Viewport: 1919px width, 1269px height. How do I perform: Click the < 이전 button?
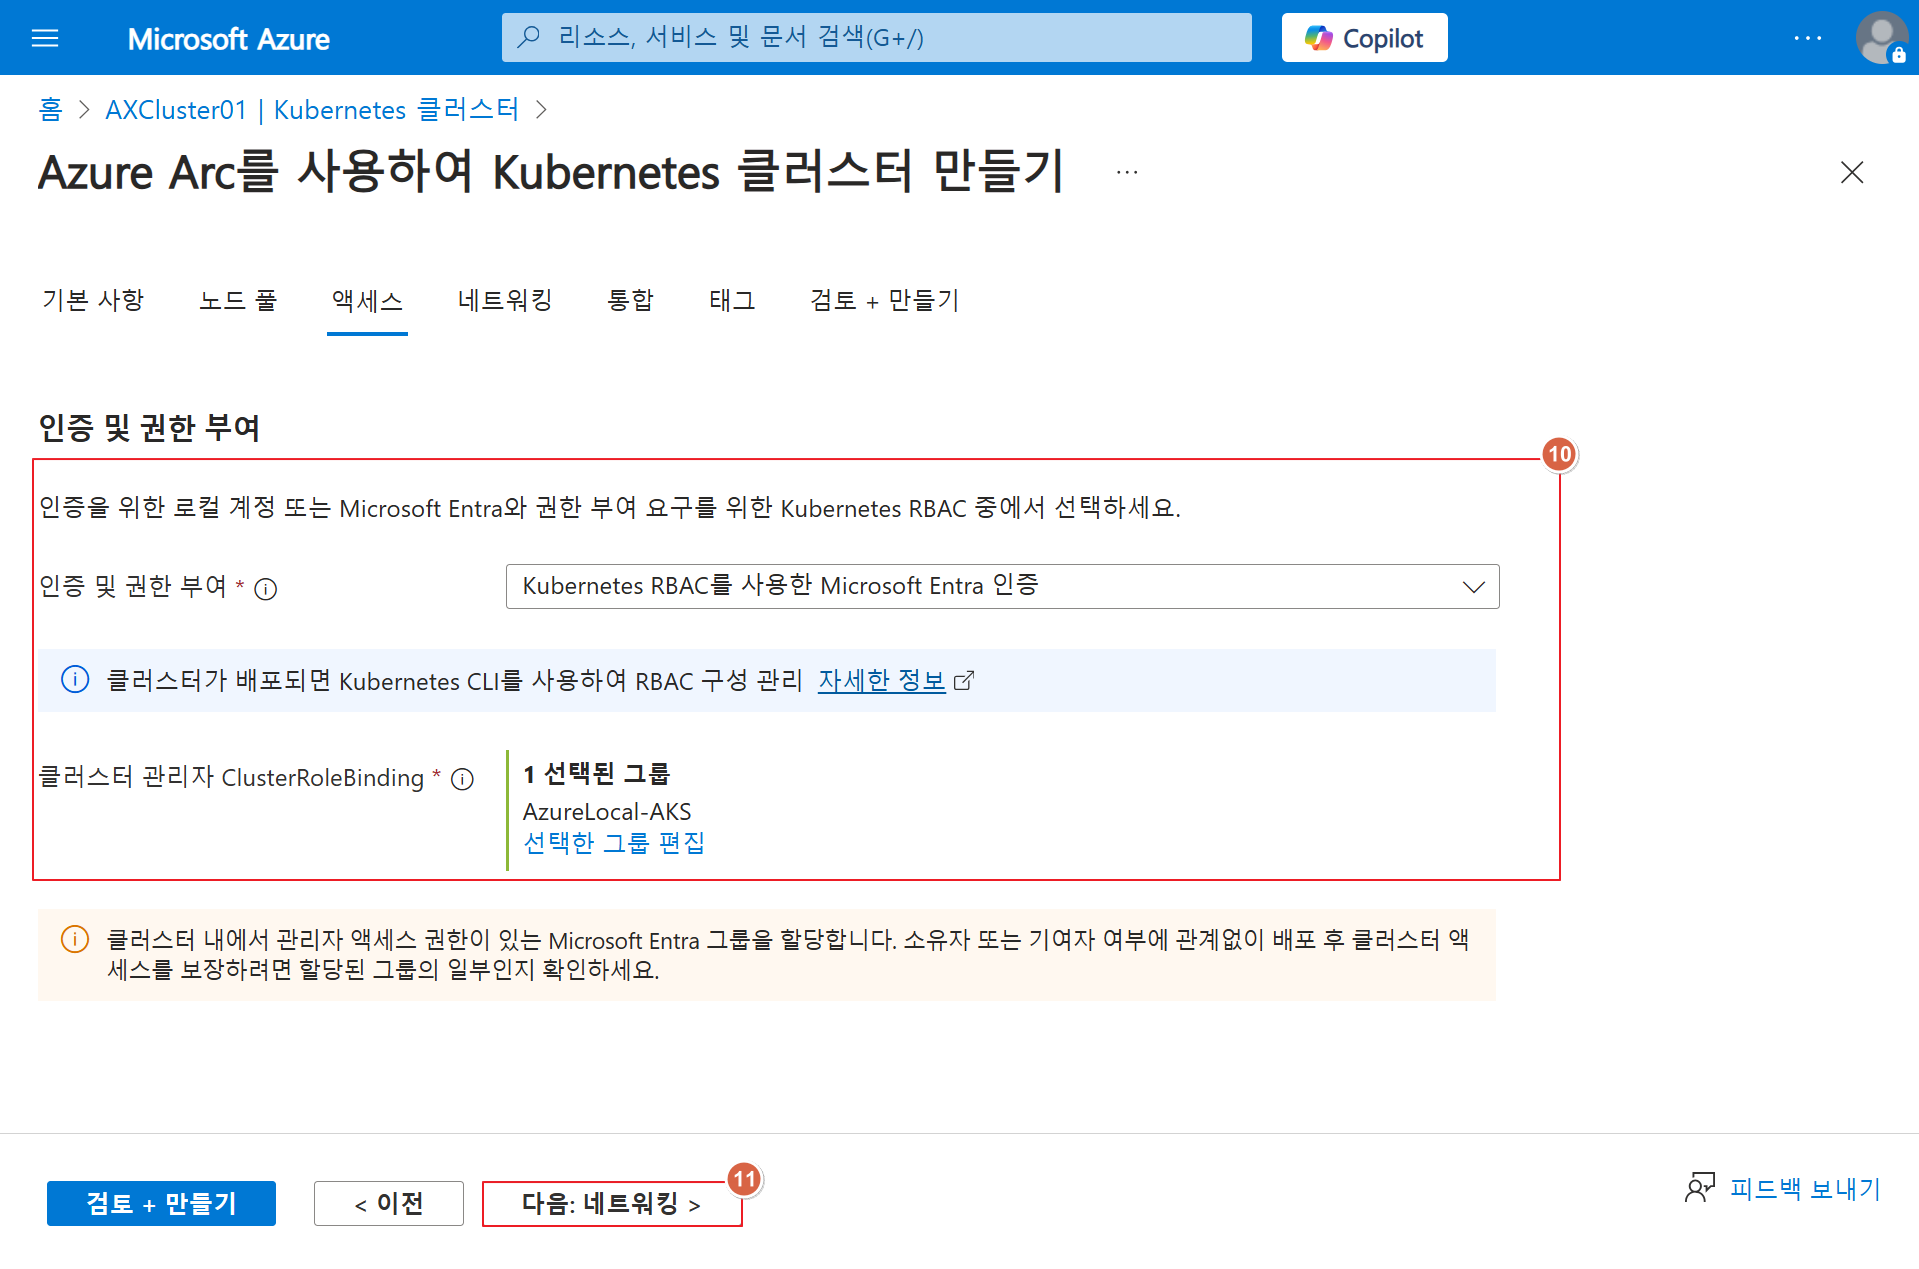coord(388,1203)
